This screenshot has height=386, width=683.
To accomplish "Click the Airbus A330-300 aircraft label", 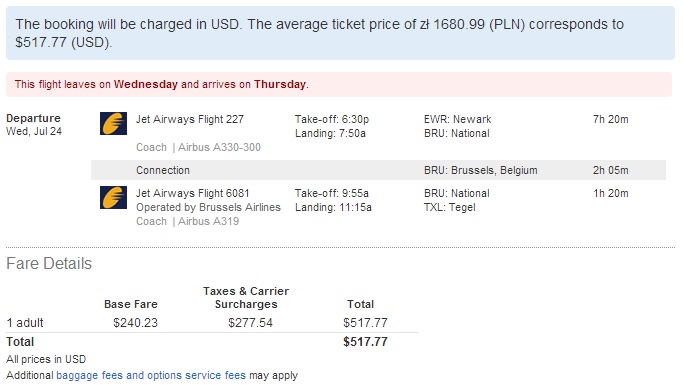I will point(219,147).
